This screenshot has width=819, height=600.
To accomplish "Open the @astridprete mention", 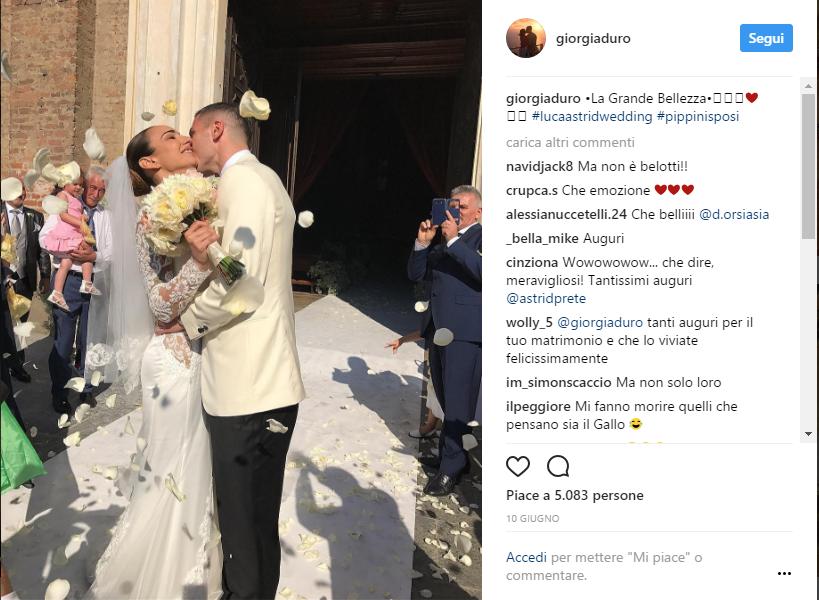I will click(x=546, y=298).
